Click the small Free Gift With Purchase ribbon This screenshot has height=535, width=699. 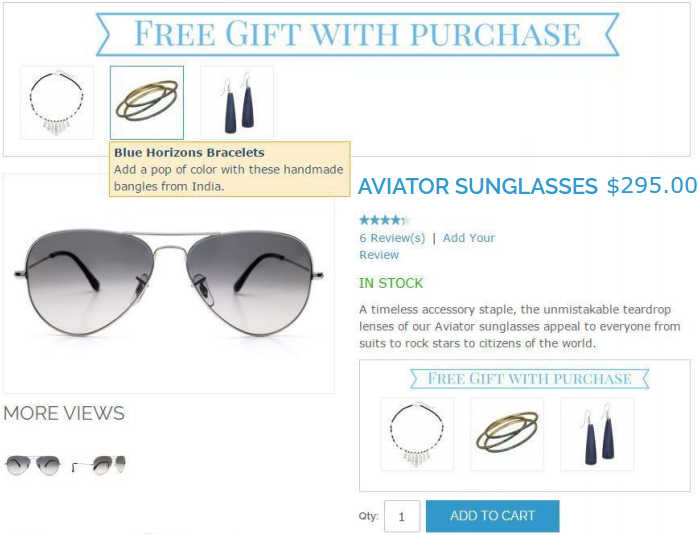tap(530, 379)
